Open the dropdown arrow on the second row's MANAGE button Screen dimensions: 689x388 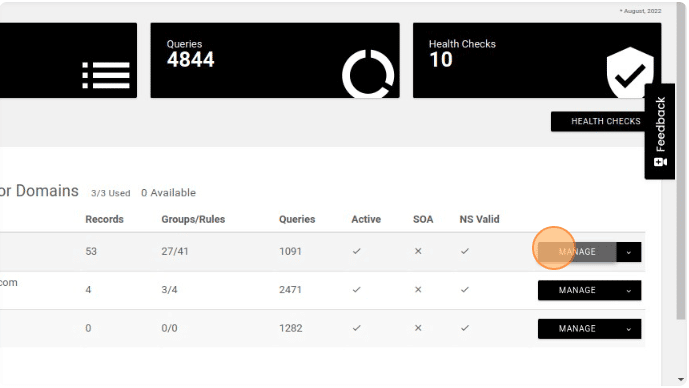pyautogui.click(x=629, y=290)
